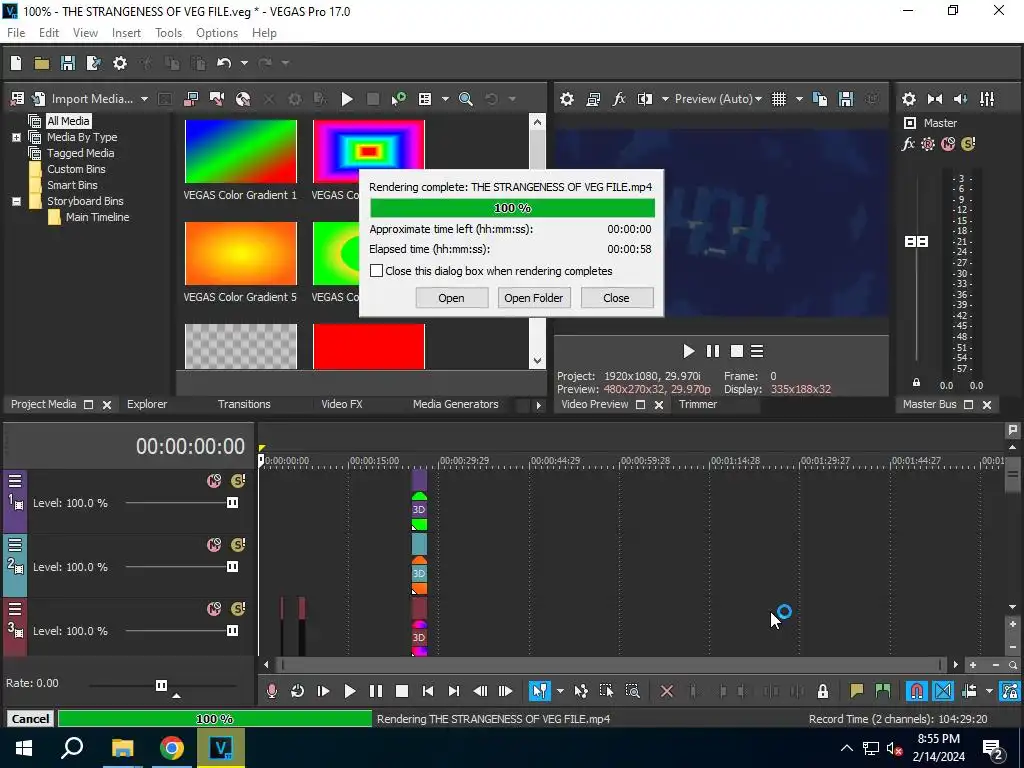Stop in Video Preview transport

click(737, 351)
